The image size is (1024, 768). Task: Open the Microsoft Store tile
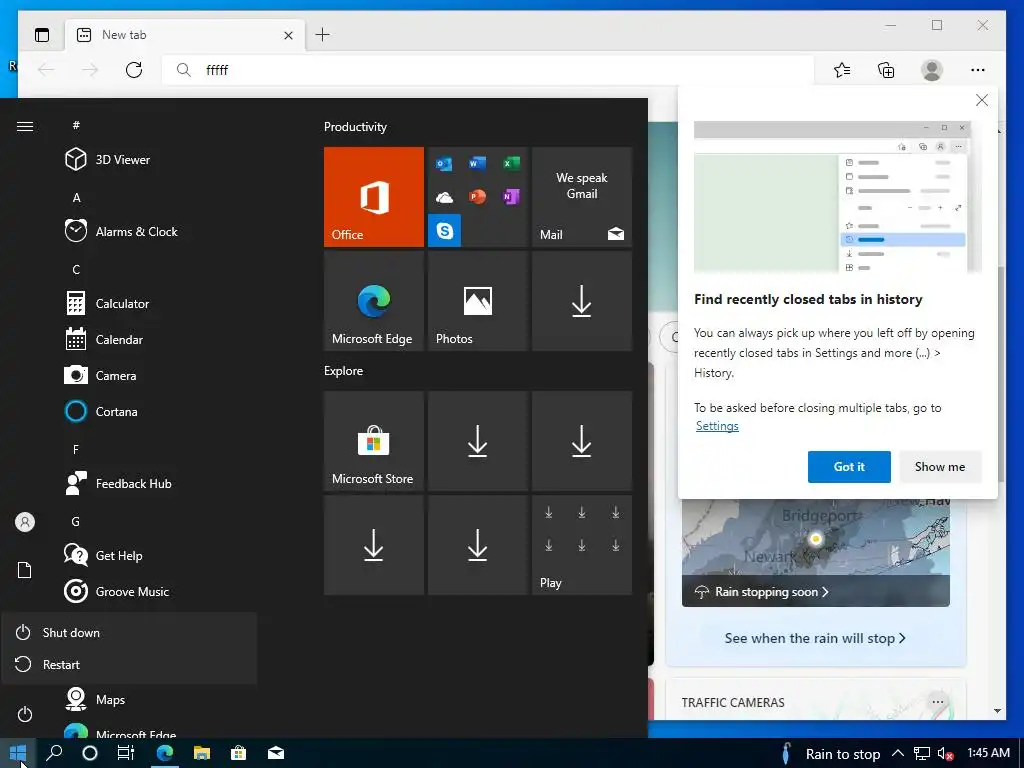tap(374, 441)
